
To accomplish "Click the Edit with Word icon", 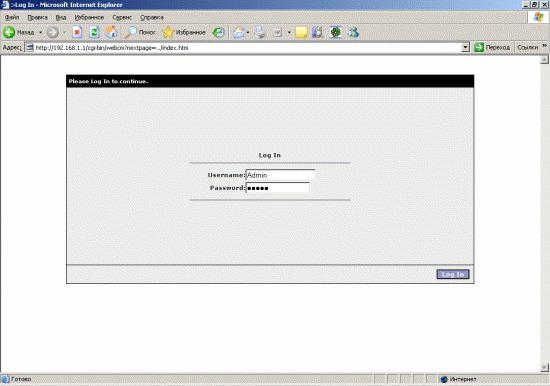I will click(277, 32).
